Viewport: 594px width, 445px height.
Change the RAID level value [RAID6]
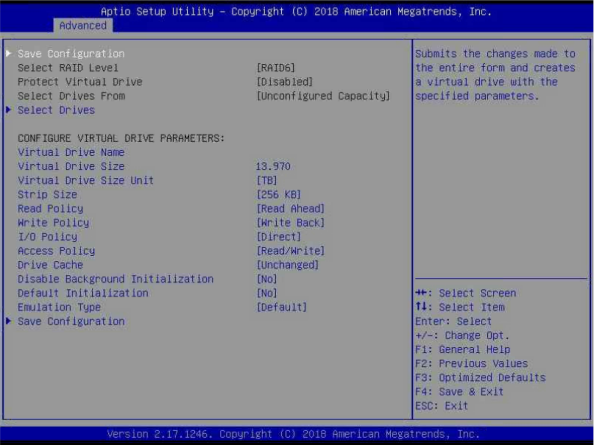click(x=276, y=68)
